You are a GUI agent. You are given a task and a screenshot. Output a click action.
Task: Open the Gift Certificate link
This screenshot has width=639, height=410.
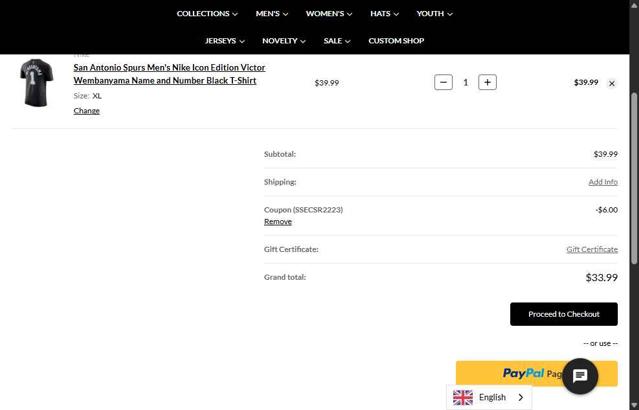point(592,249)
